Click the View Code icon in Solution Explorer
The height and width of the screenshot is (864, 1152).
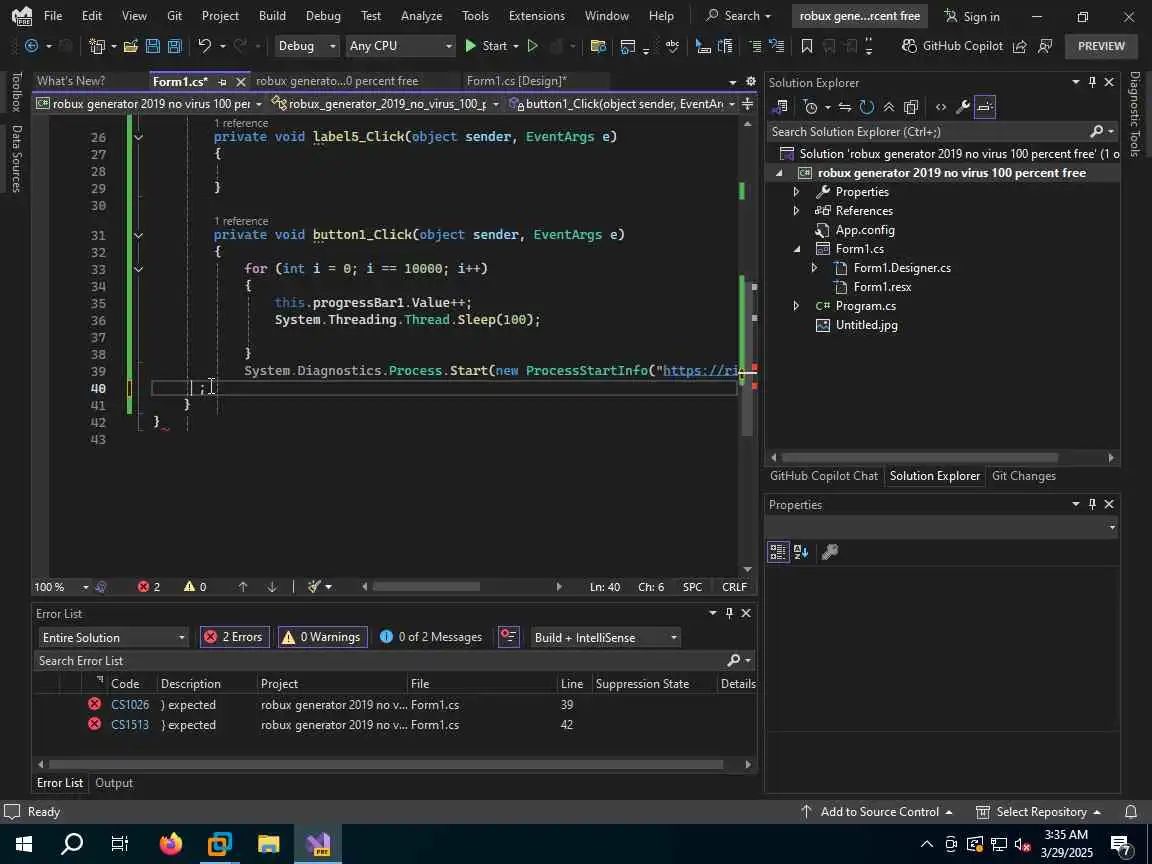pos(940,107)
